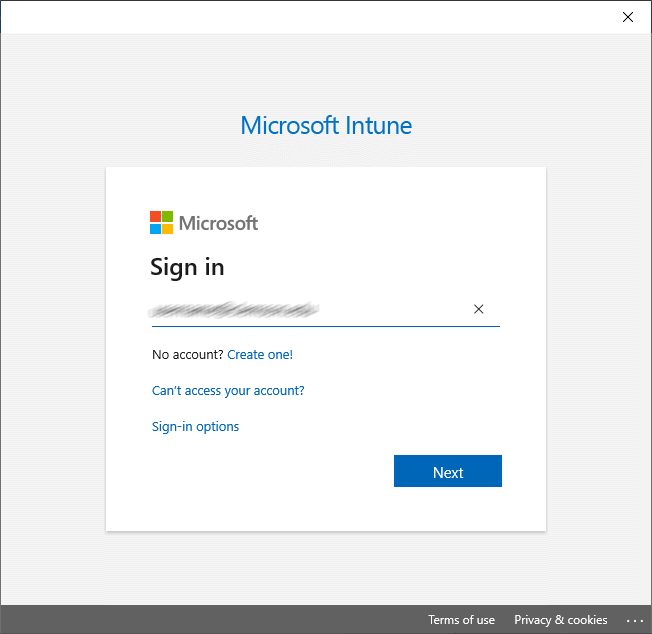Open the footer ellipsis more options

(635, 621)
